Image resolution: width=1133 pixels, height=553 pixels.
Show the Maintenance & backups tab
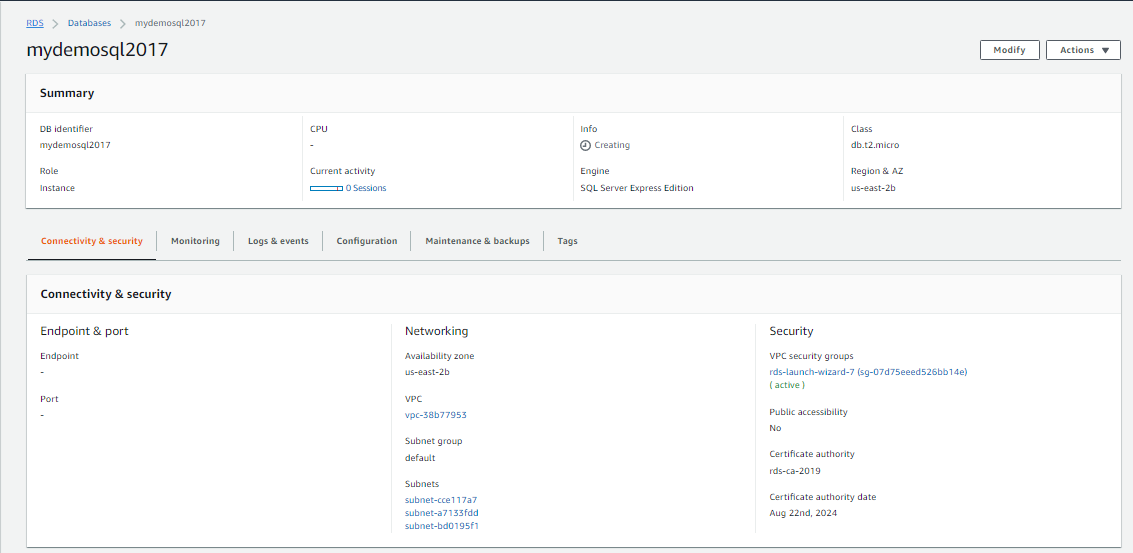click(x=477, y=241)
